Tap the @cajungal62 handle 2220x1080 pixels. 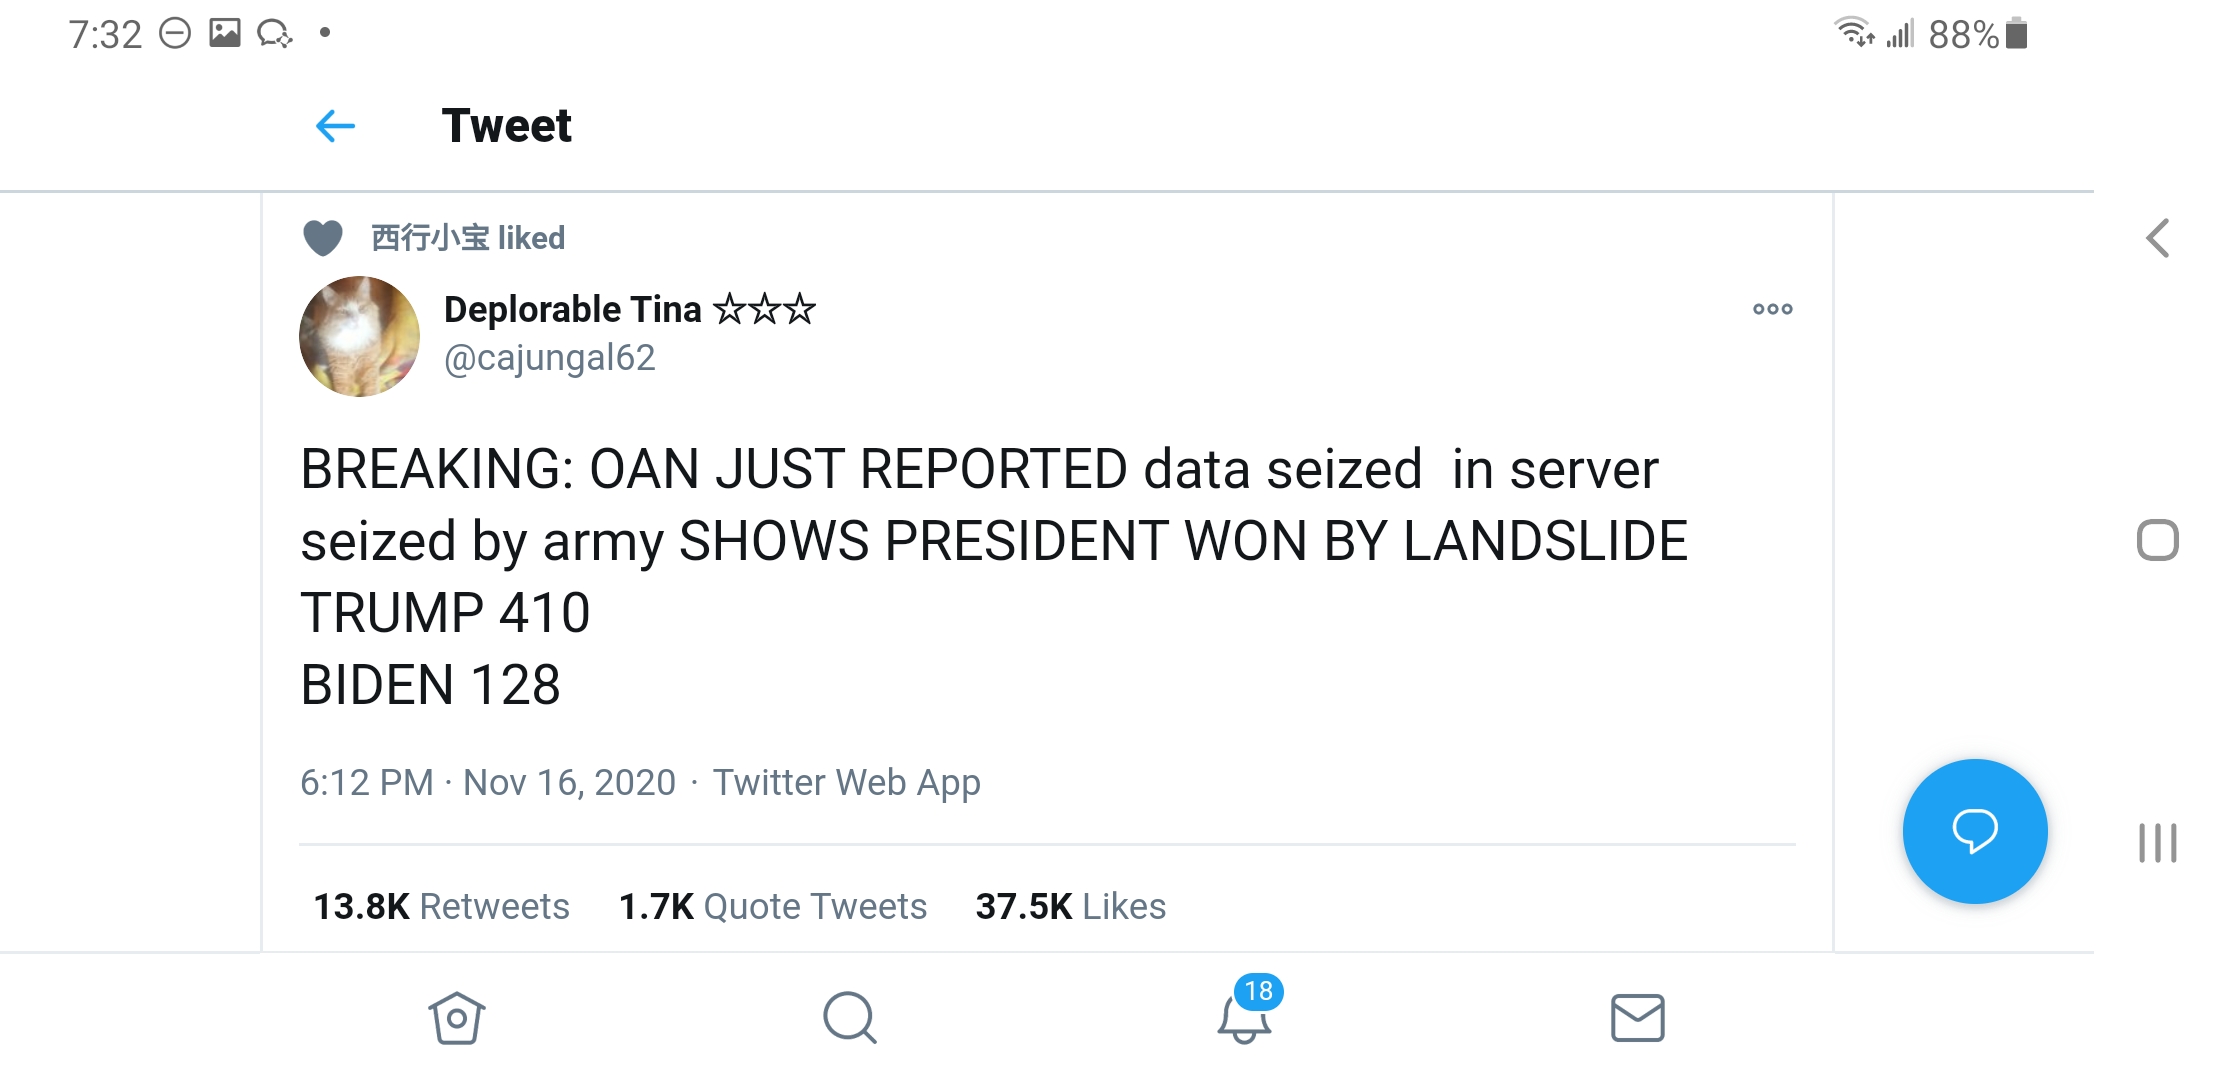click(x=549, y=358)
